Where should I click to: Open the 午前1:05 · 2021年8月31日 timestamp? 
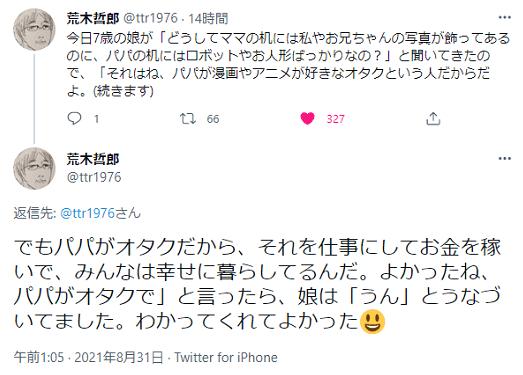point(88,358)
